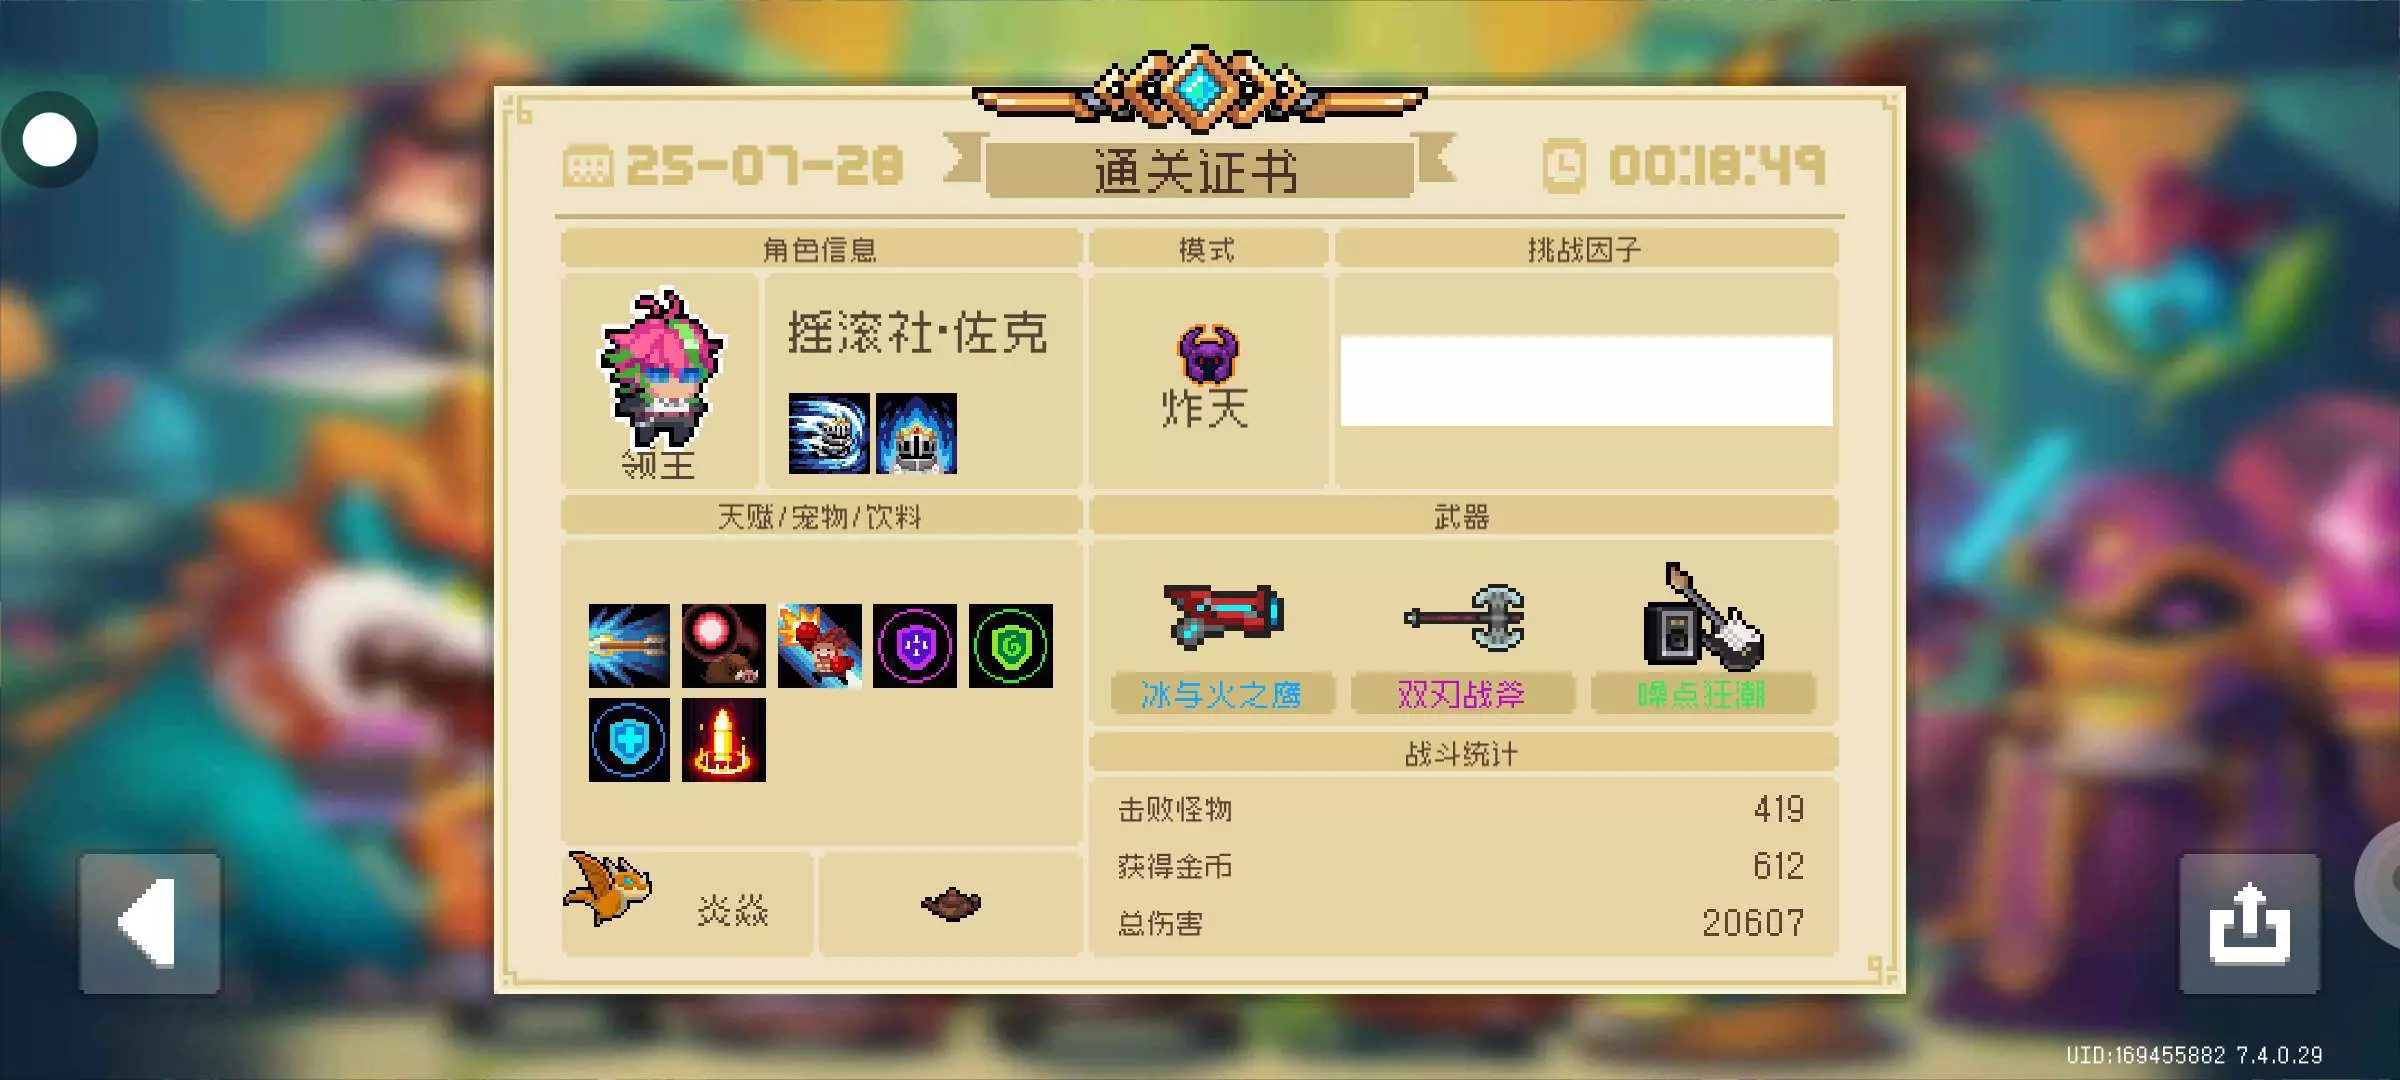Screen dimensions: 2400x1080
Task: Tap the white 挑战因子 challenge factor box
Action: click(1586, 381)
